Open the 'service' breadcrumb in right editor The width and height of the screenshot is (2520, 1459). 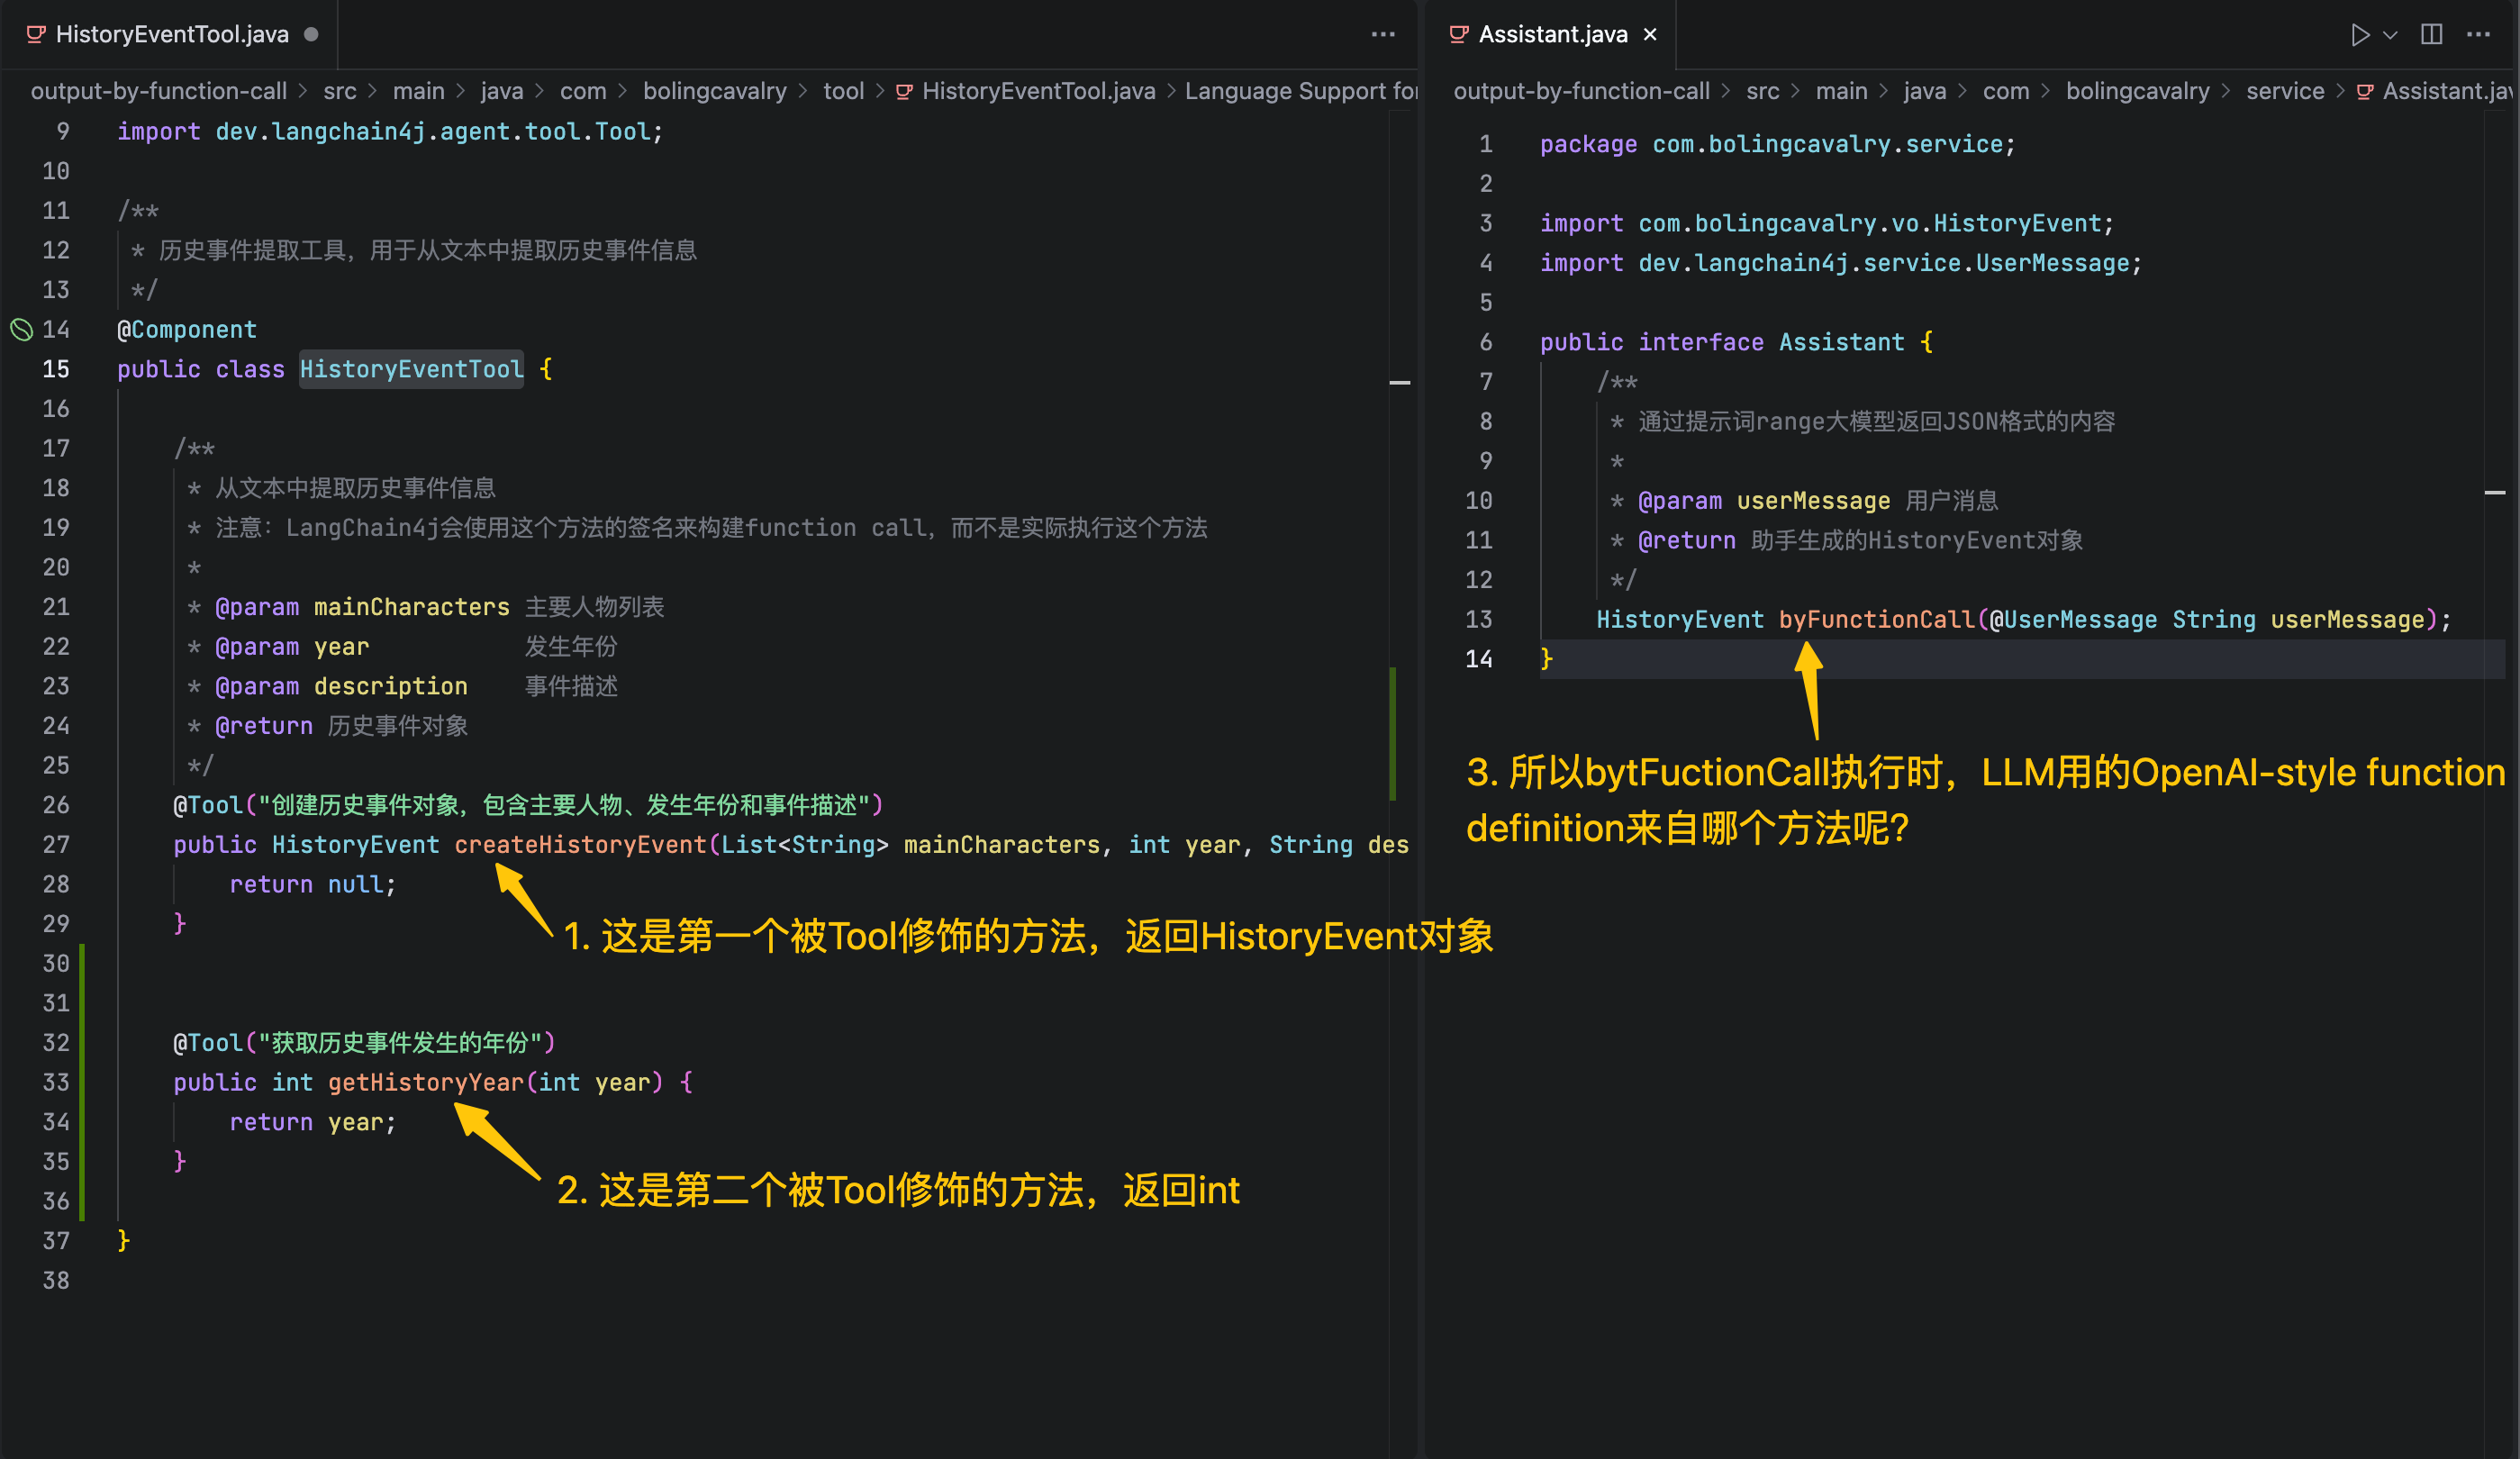(2284, 91)
